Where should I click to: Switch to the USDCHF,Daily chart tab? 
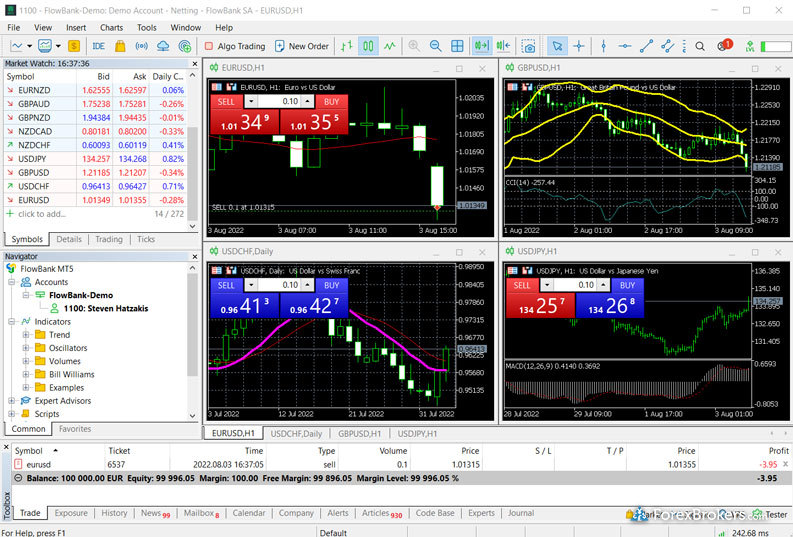(296, 434)
